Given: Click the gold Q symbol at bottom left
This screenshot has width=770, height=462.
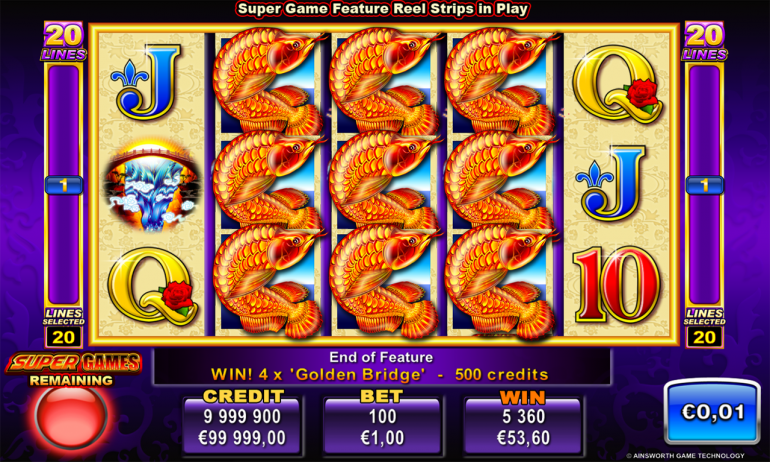Looking at the screenshot, I should tap(152, 286).
